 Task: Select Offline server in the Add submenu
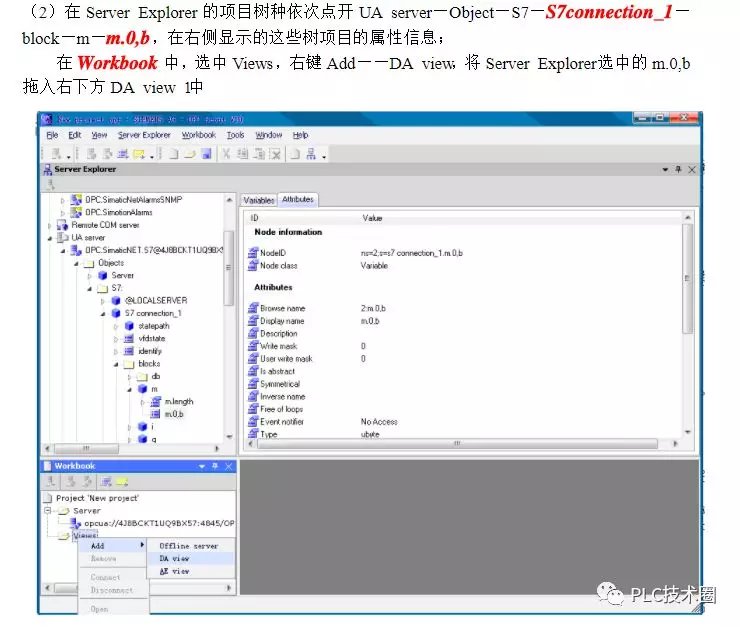click(188, 546)
